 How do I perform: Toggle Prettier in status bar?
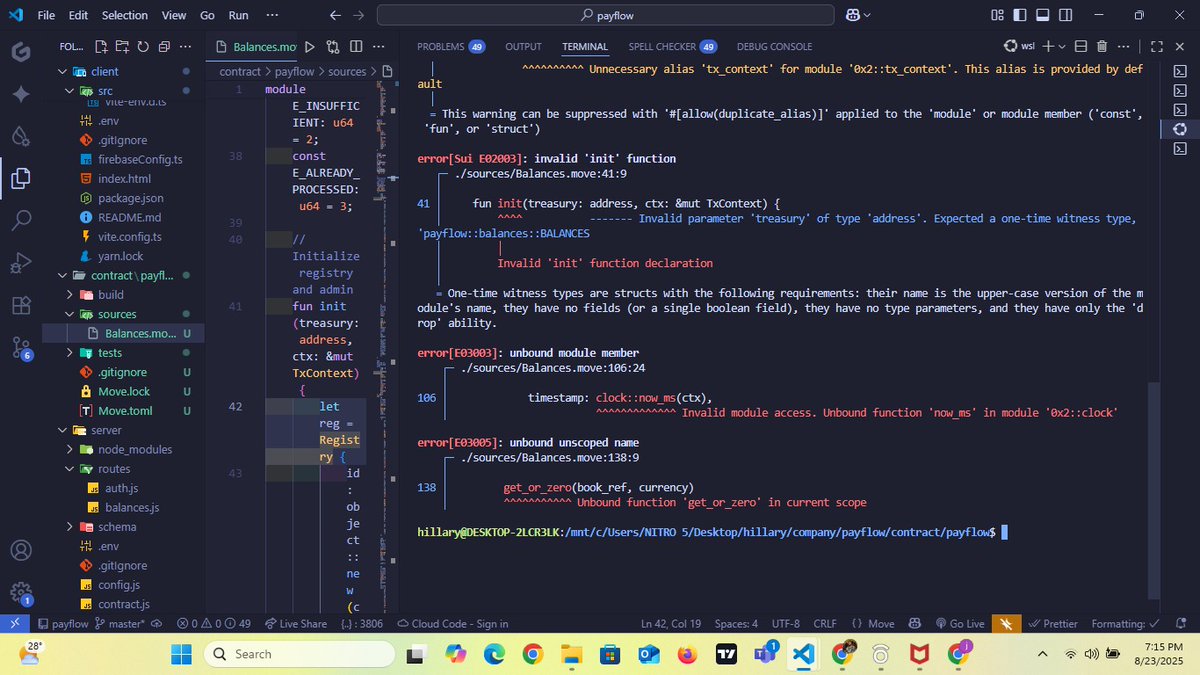click(1054, 623)
